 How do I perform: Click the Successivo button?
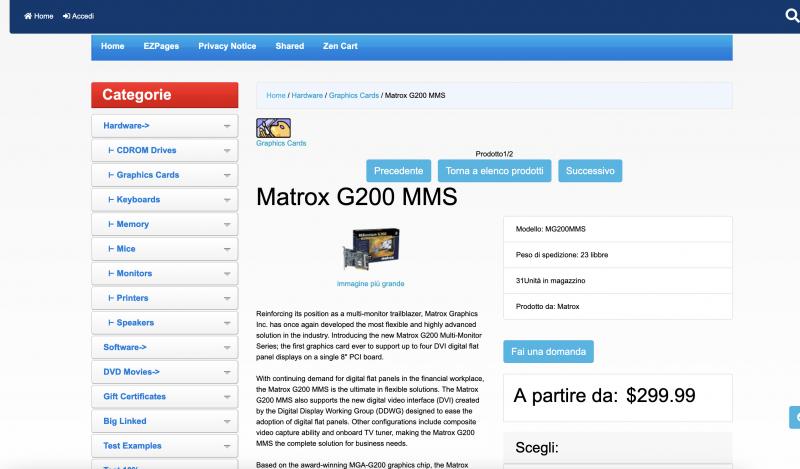tap(590, 170)
